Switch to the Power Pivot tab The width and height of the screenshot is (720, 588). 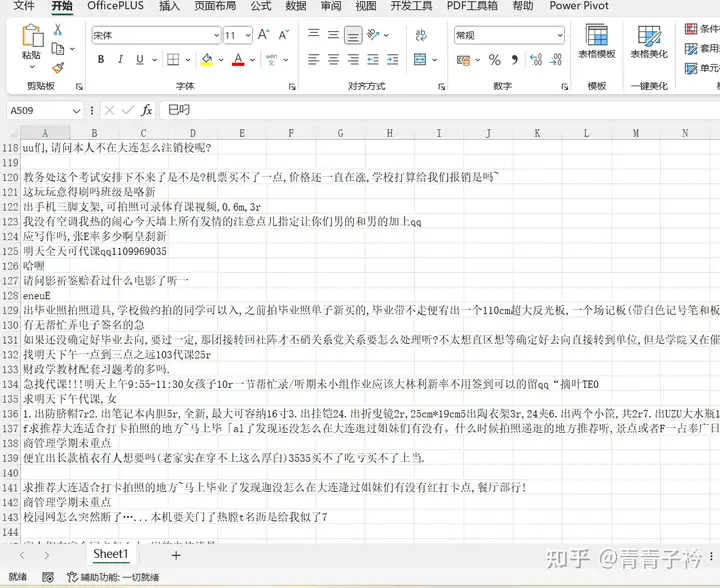tap(579, 6)
